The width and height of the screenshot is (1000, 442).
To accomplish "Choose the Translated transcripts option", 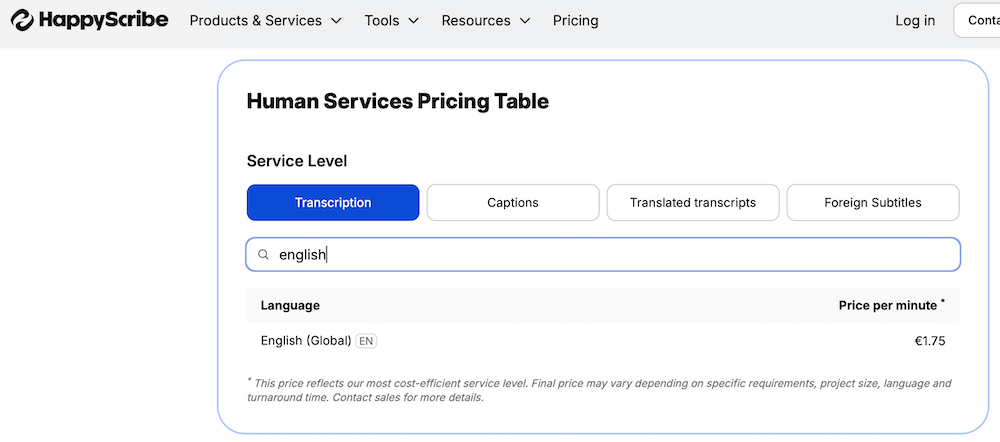I will [692, 202].
